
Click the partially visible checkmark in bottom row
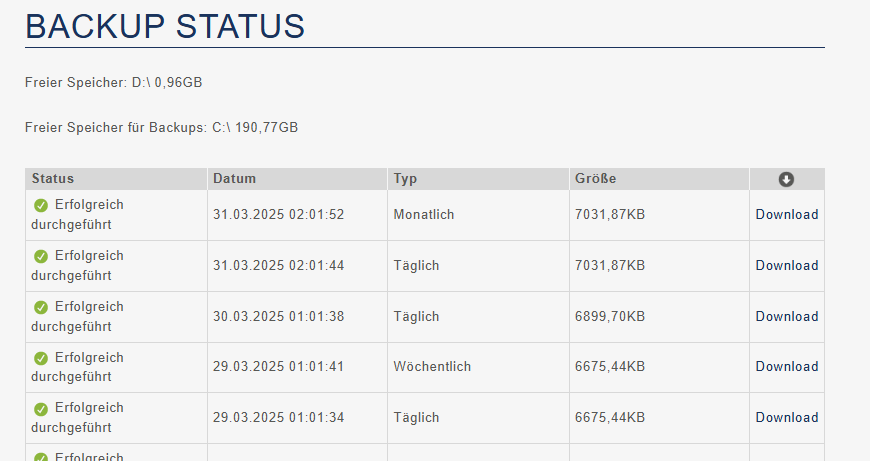[41, 457]
